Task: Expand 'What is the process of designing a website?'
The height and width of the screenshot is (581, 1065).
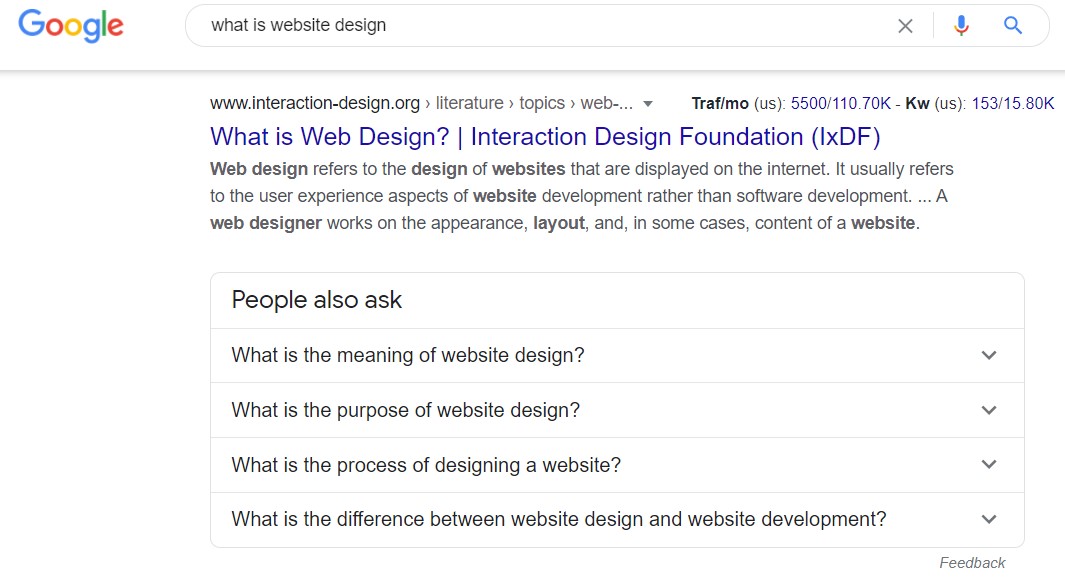Action: (x=617, y=465)
